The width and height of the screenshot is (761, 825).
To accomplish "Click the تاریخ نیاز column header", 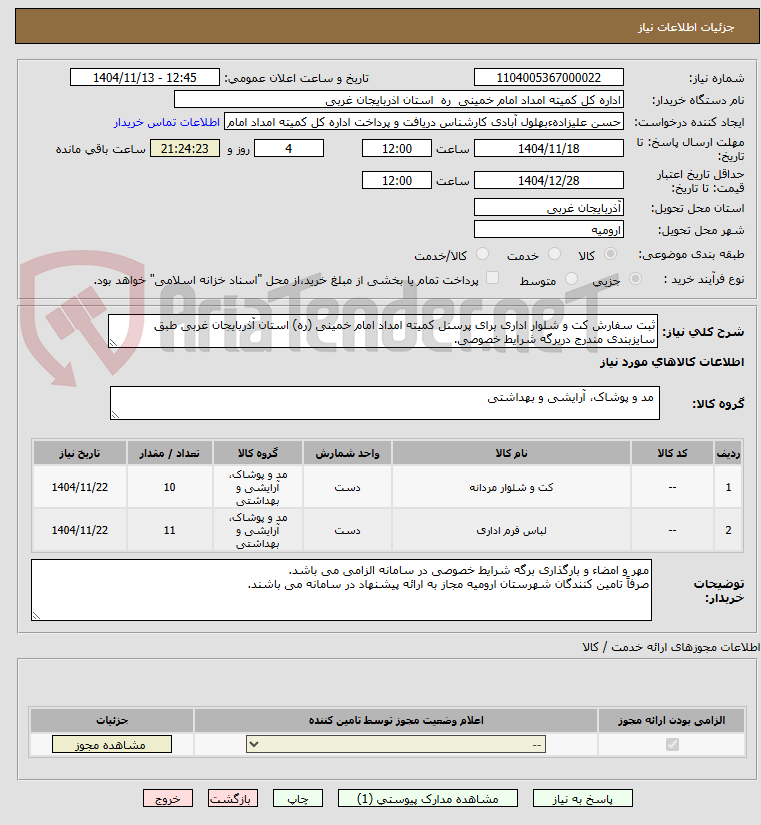I will tap(79, 453).
